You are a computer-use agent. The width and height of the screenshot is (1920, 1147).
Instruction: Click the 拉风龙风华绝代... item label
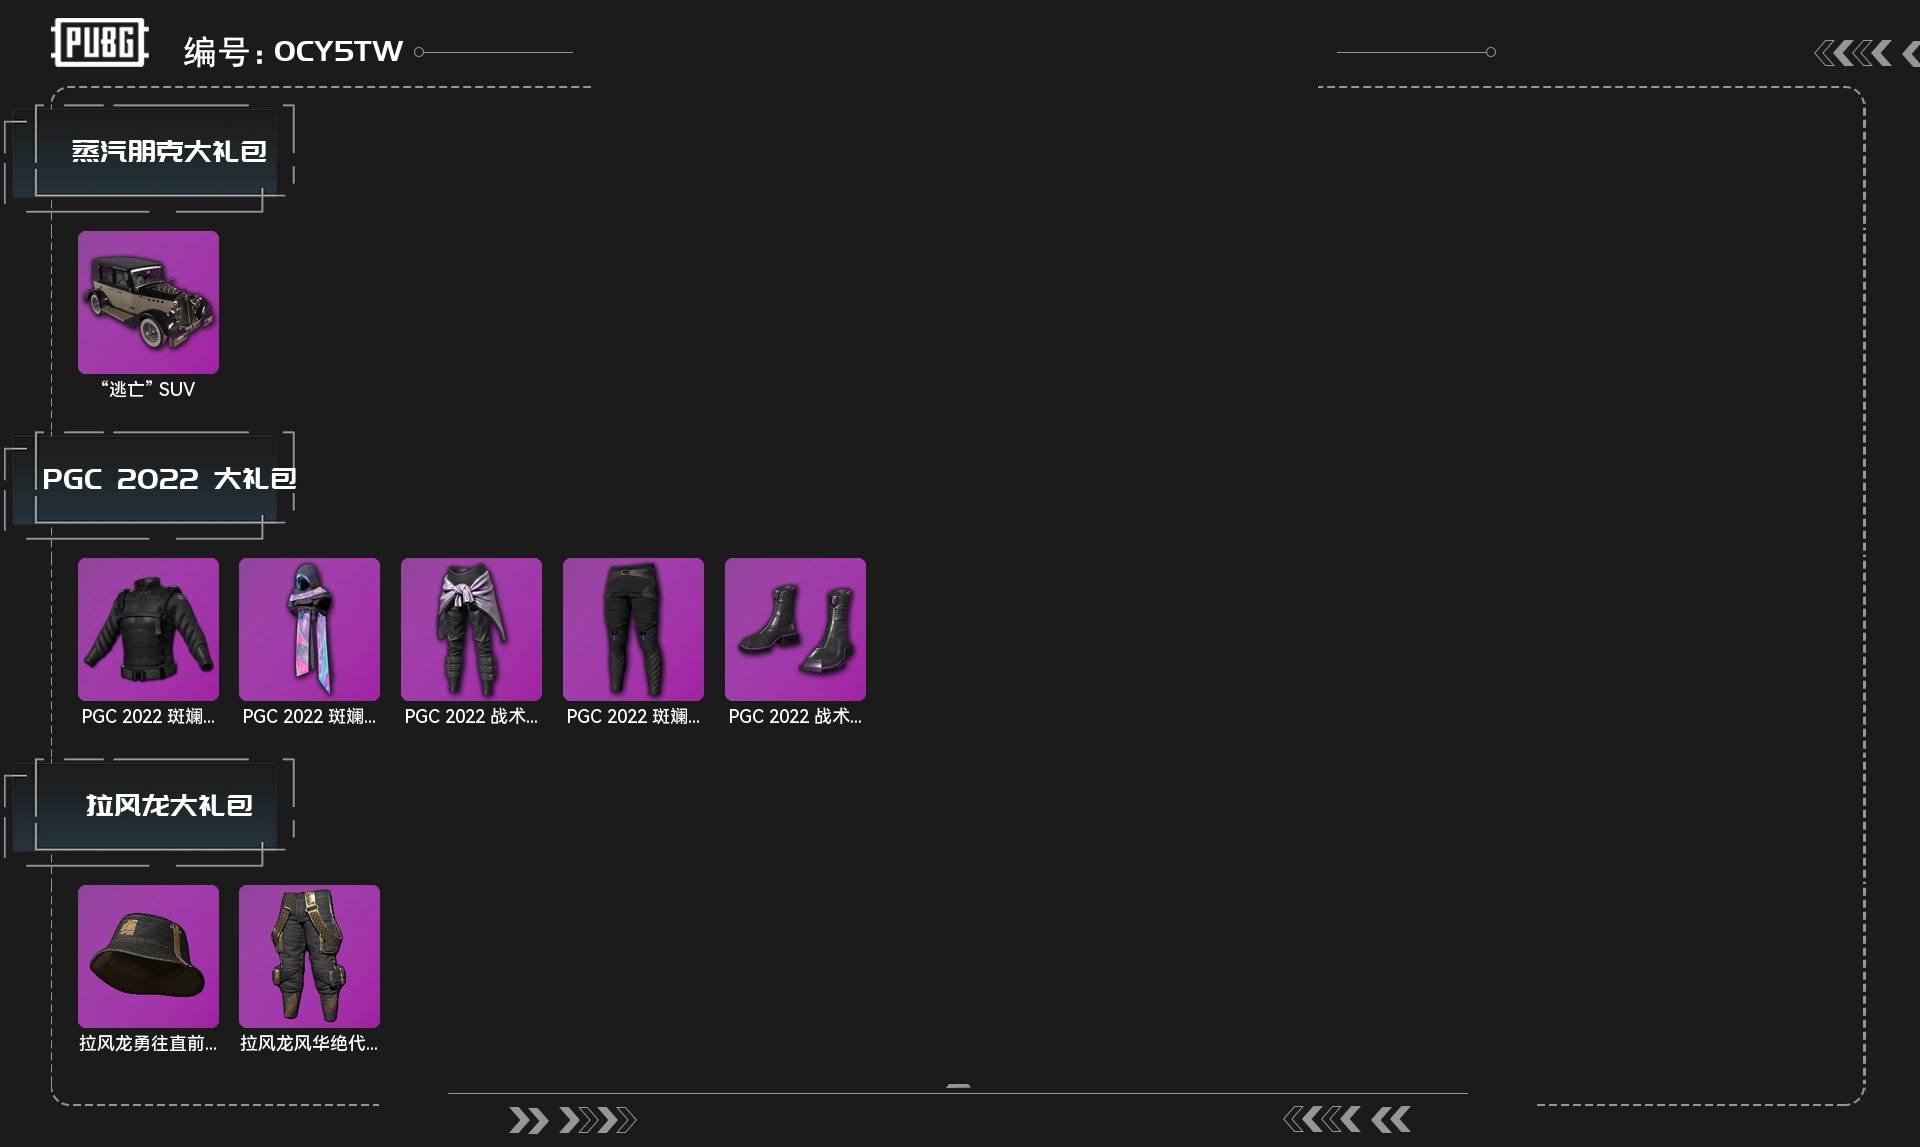(x=309, y=1043)
